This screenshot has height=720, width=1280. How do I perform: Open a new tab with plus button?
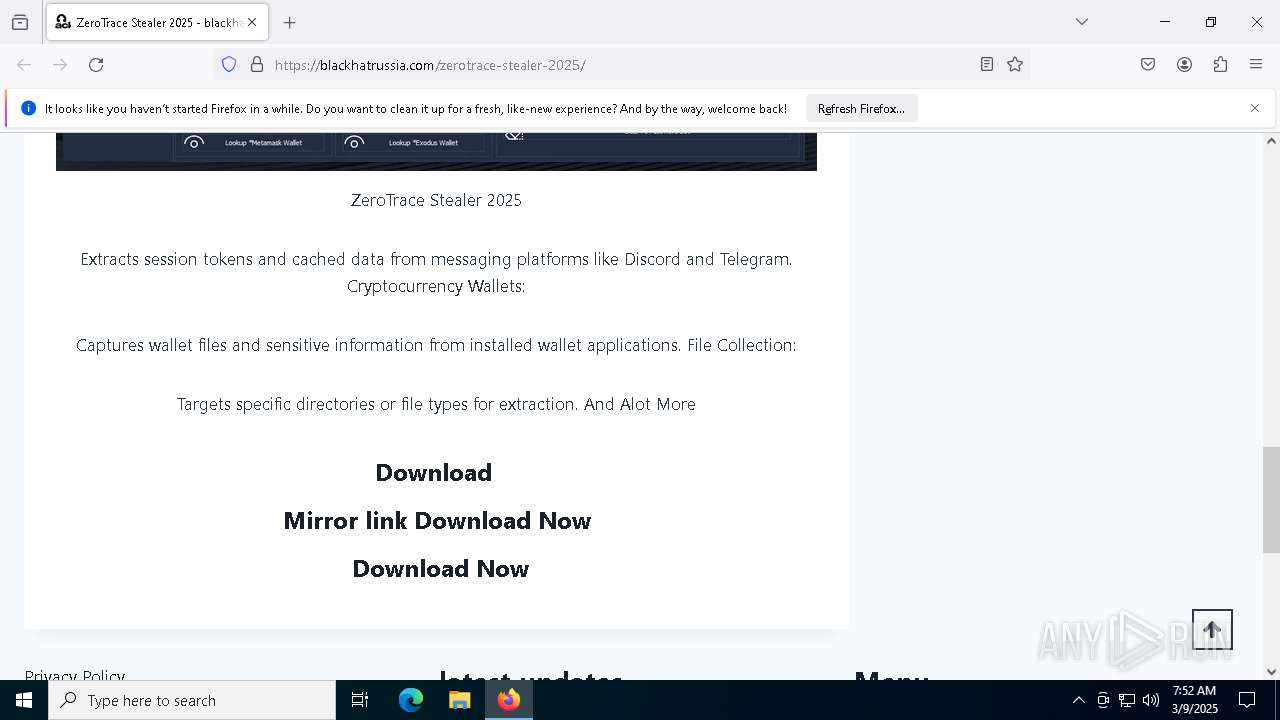[x=290, y=22]
